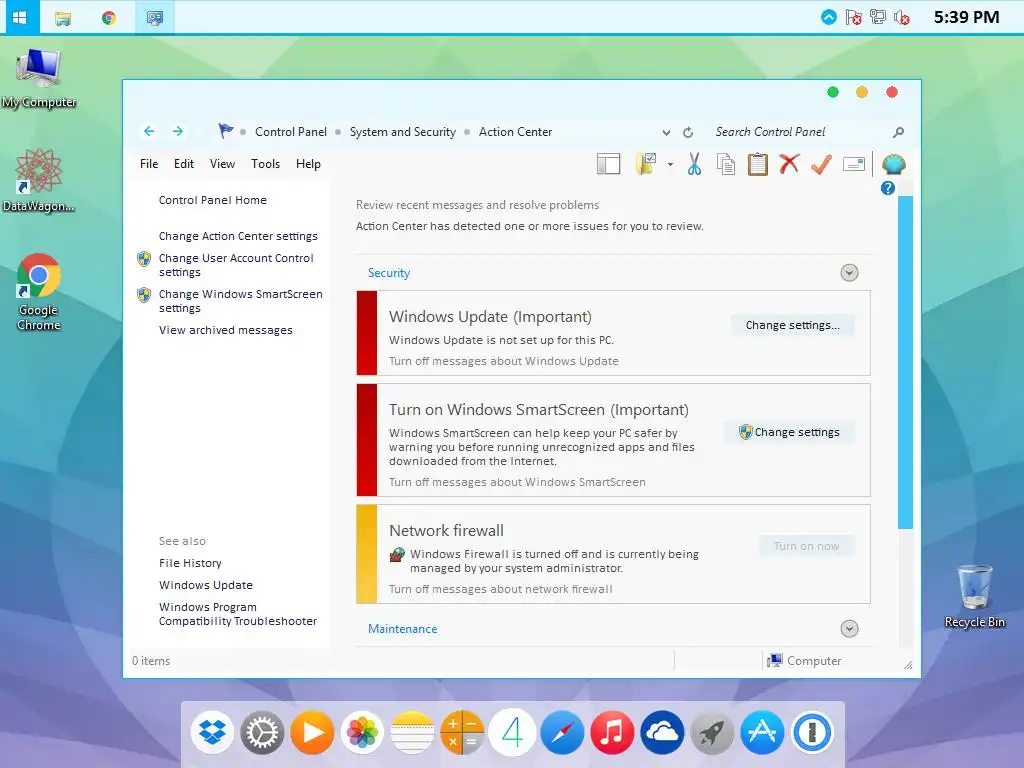The image size is (1024, 768).
Task: Go forward with the right arrow
Action: tap(178, 131)
